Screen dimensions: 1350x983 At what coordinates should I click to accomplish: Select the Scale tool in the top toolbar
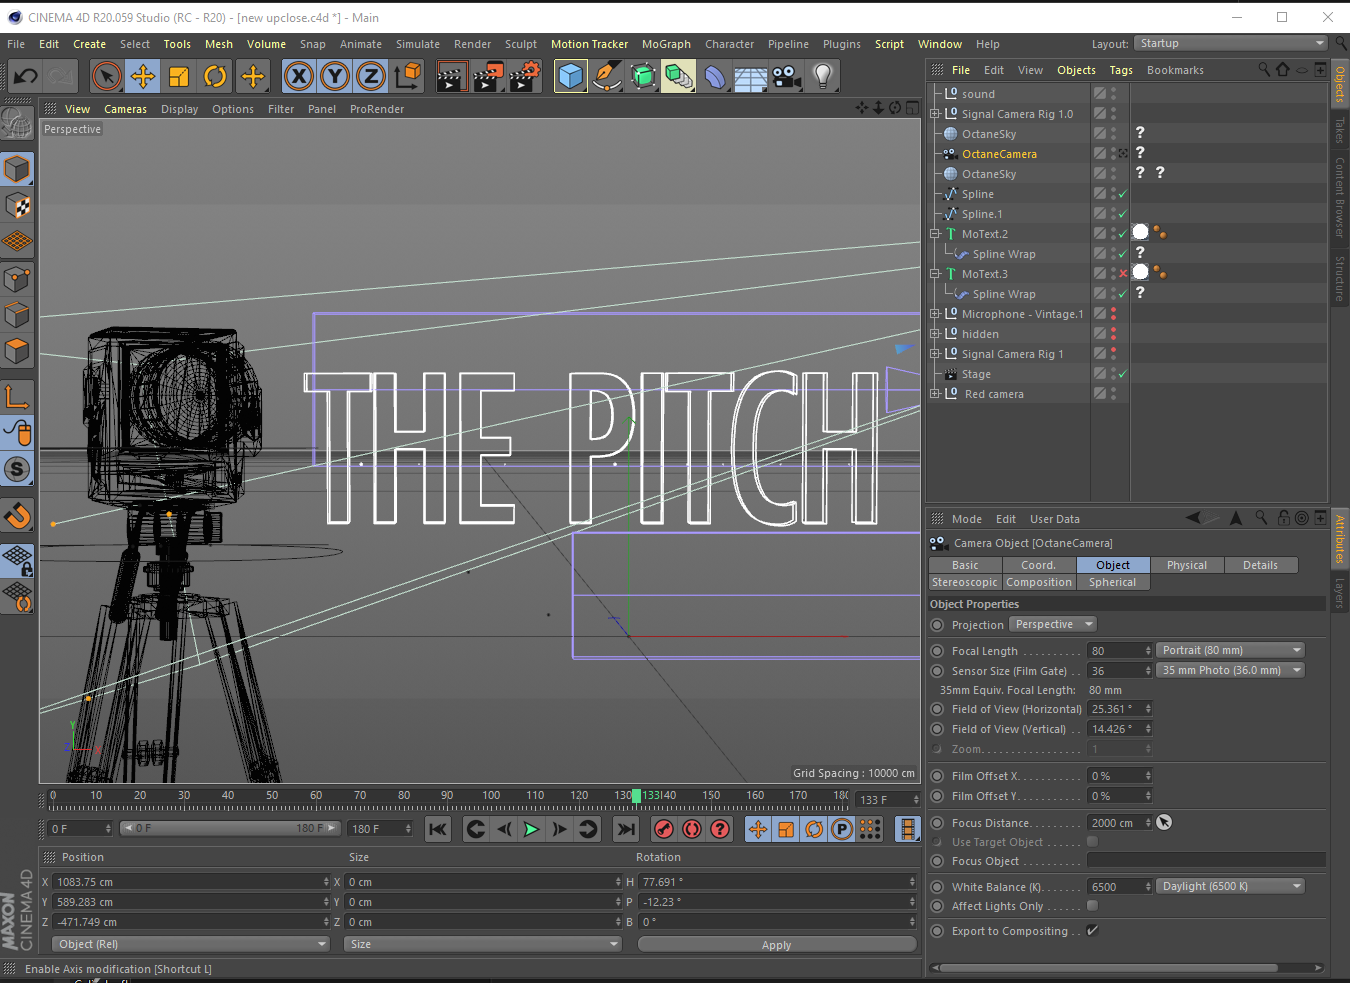179,76
